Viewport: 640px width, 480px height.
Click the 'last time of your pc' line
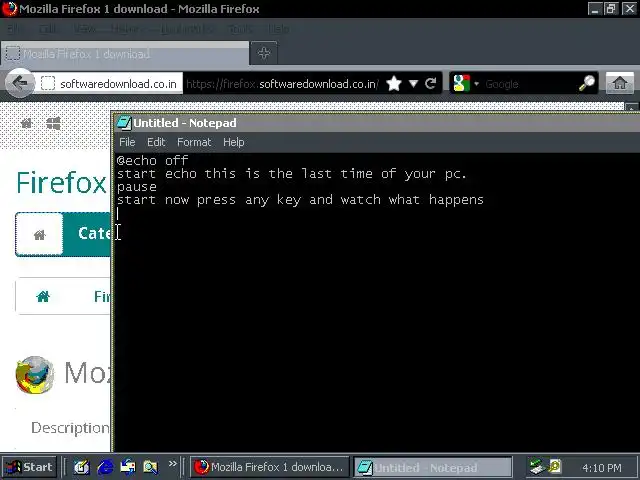pyautogui.click(x=291, y=173)
